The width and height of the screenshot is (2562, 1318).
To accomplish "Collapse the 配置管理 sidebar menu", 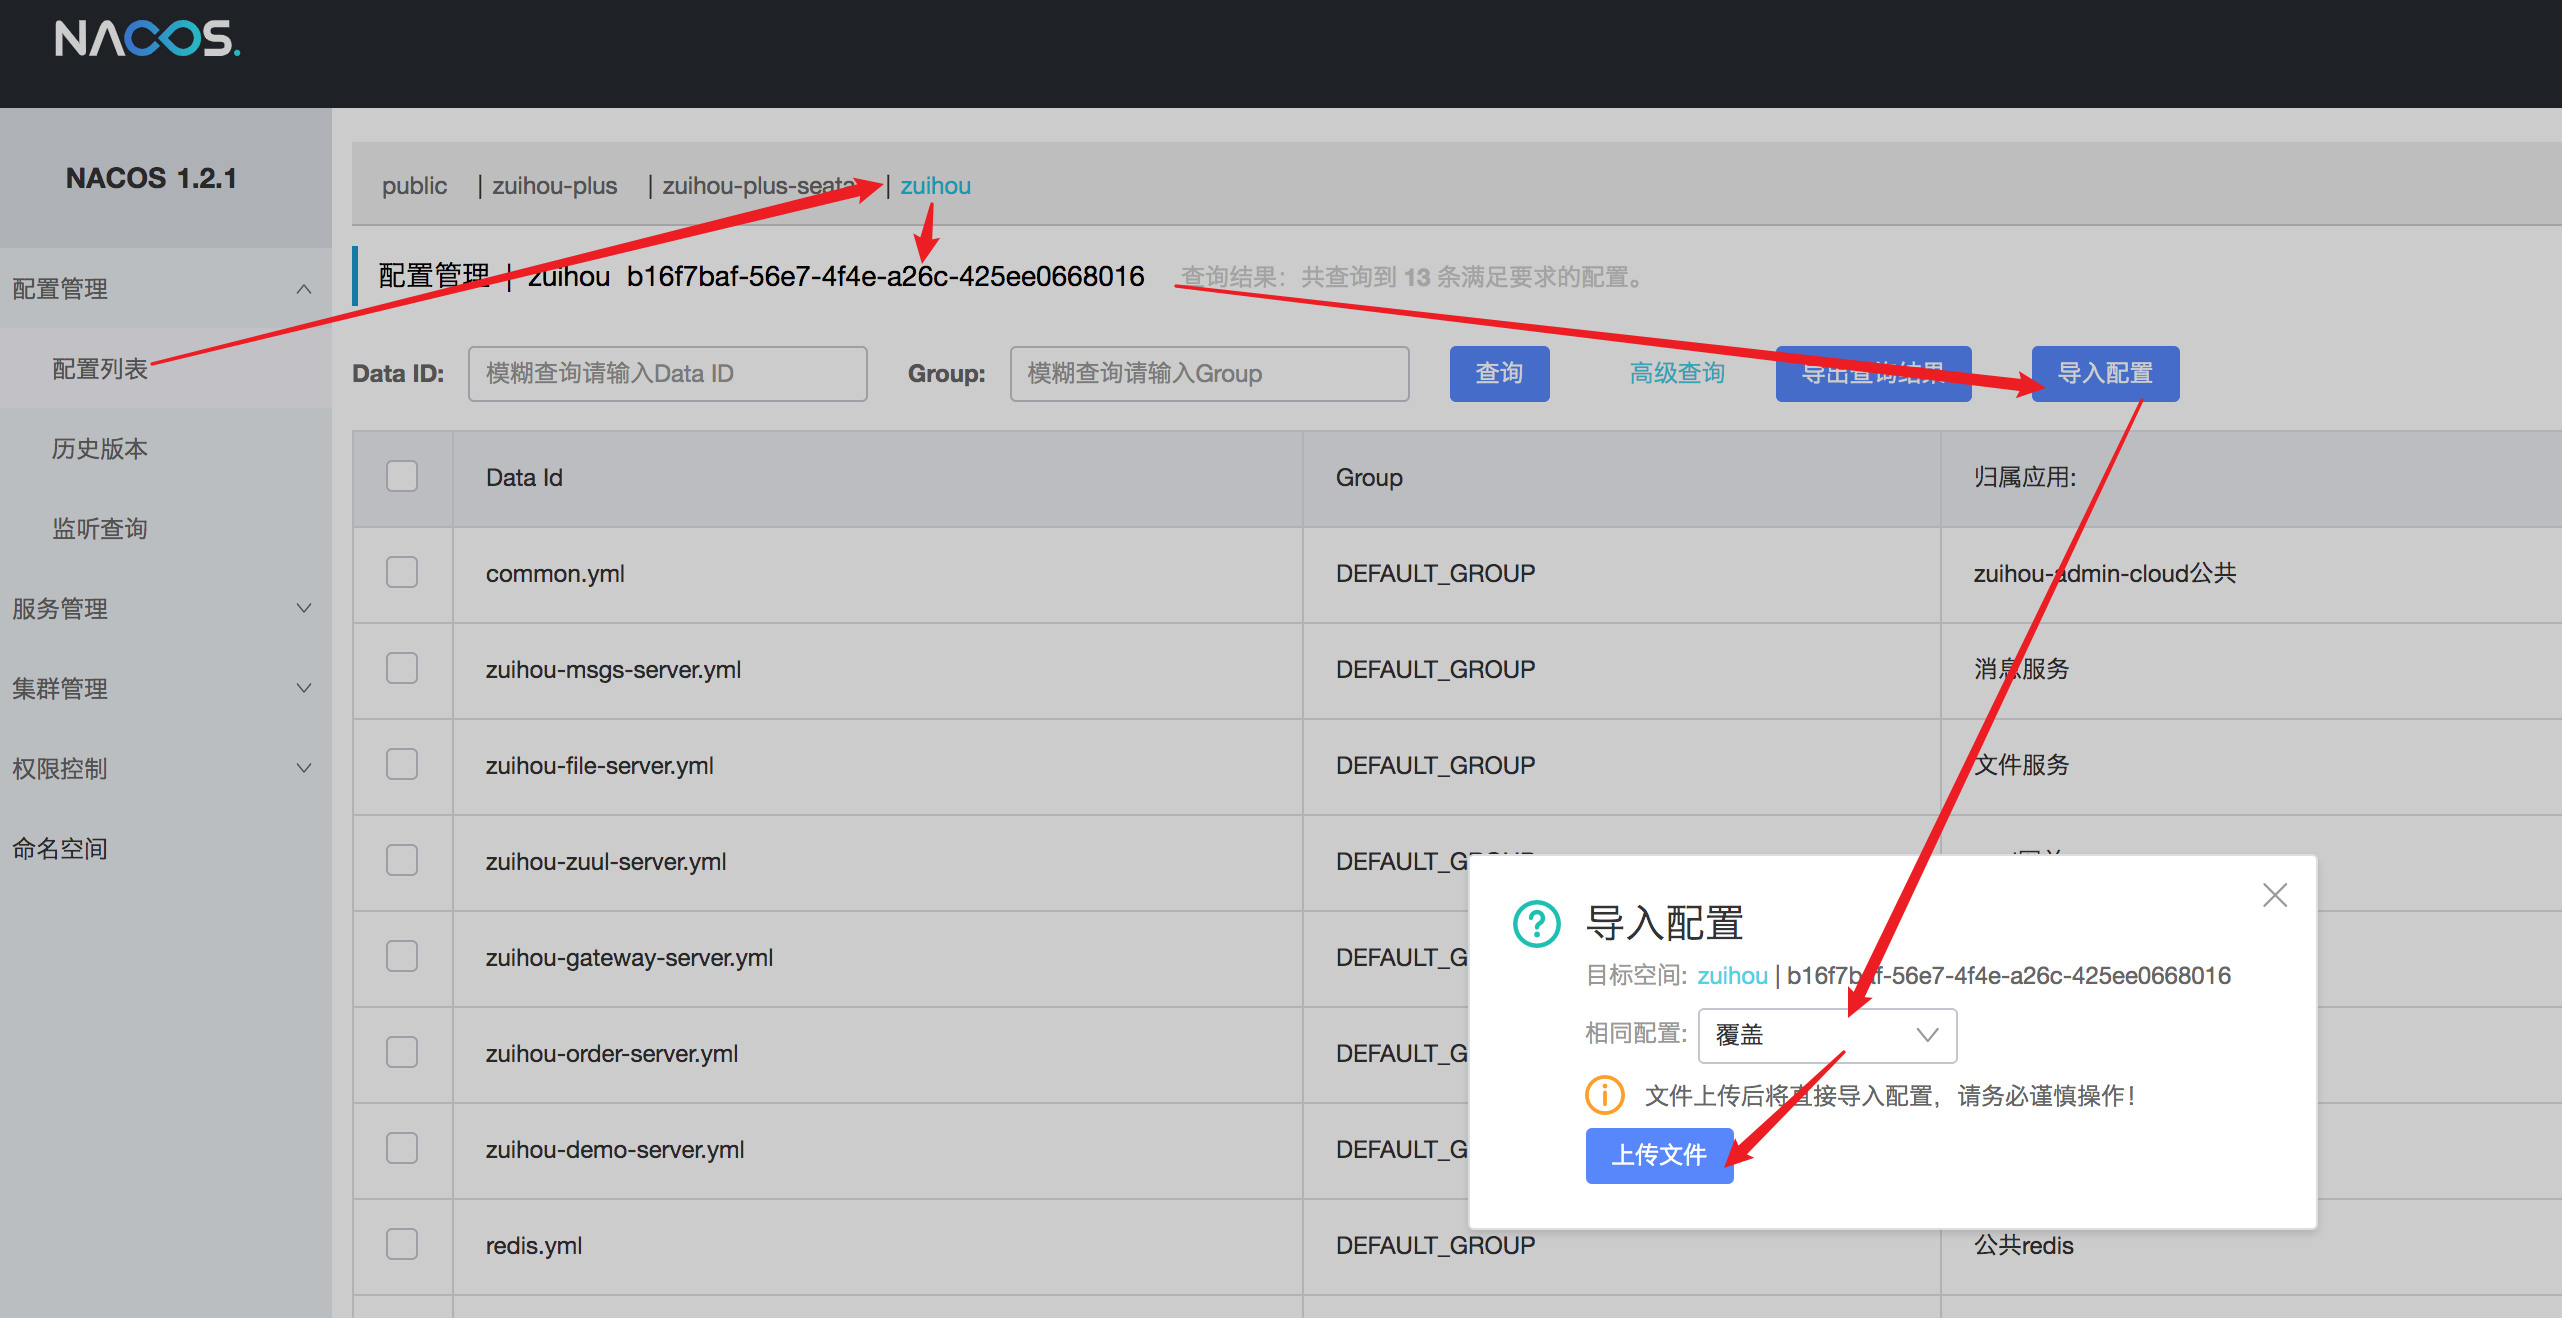I will pos(165,289).
